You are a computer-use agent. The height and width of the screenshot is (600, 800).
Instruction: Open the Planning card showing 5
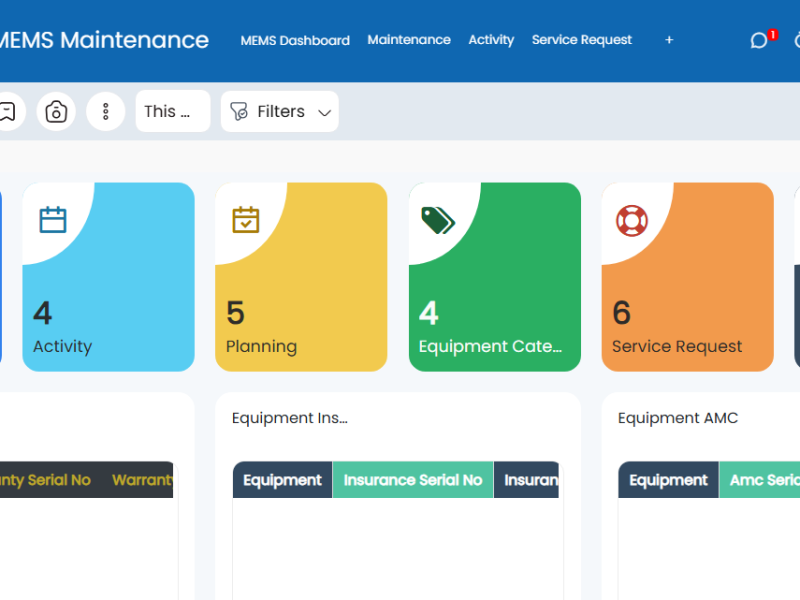(301, 277)
